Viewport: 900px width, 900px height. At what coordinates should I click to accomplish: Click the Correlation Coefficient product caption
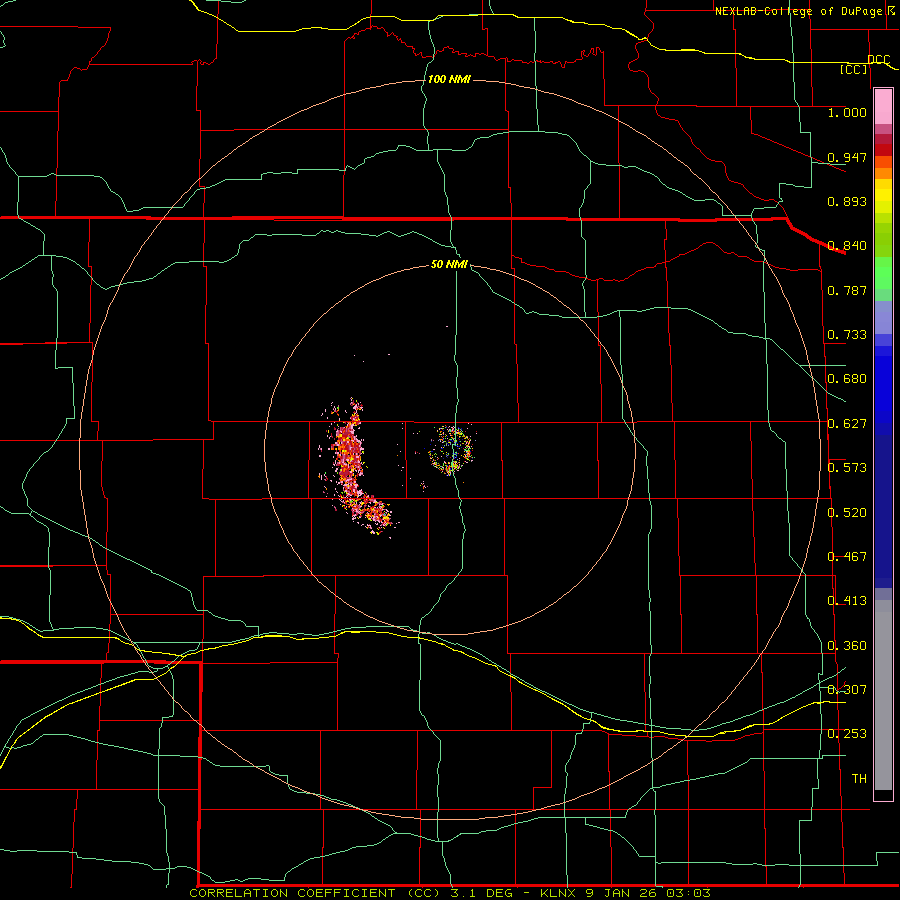click(450, 893)
